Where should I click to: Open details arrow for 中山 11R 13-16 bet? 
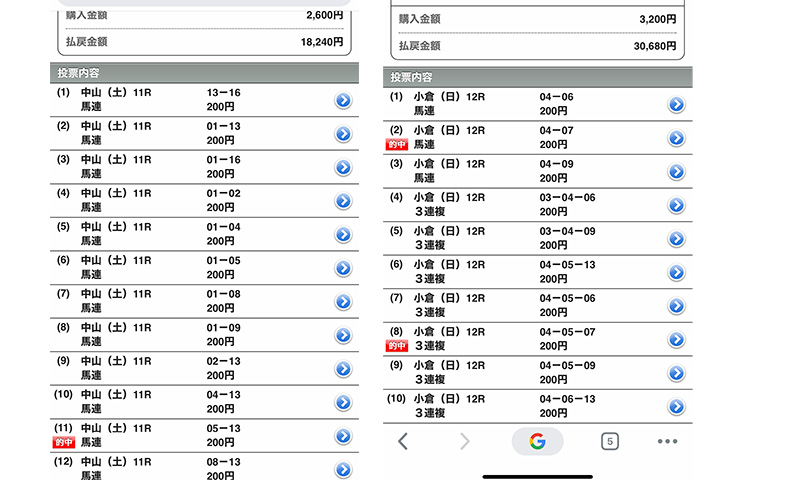tap(343, 100)
